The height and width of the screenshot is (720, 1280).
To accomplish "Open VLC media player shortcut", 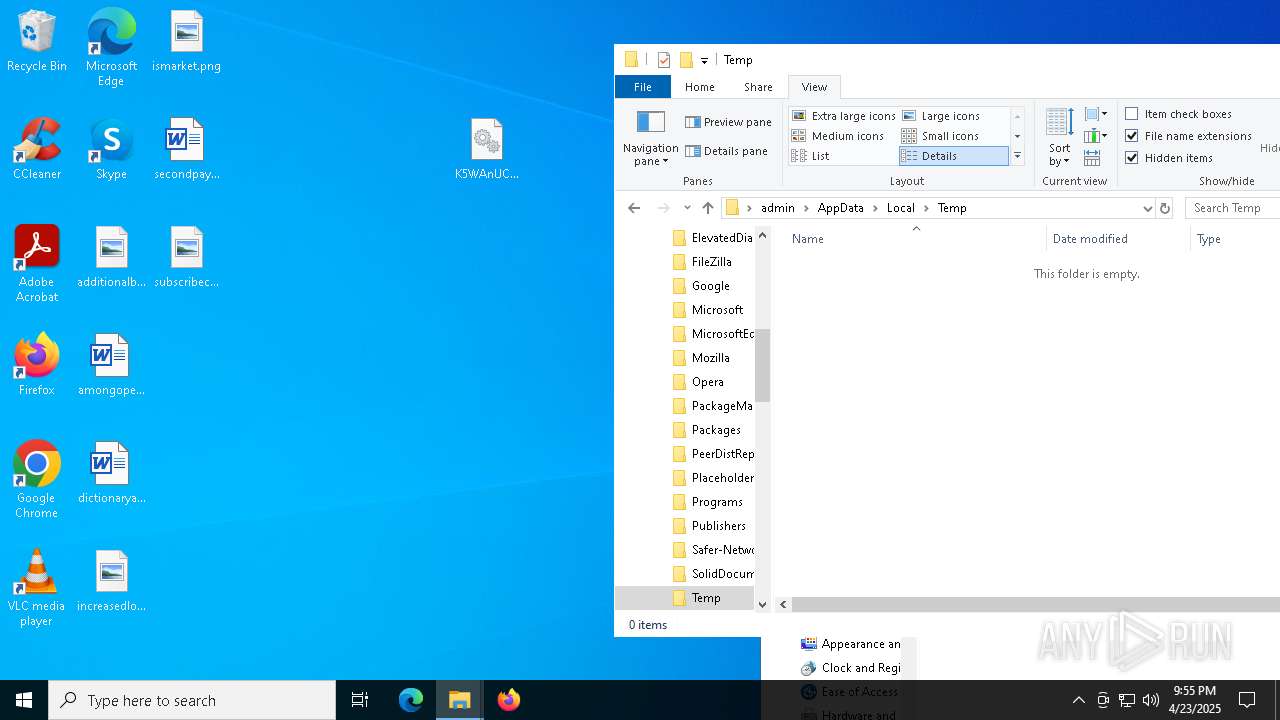I will tap(37, 588).
